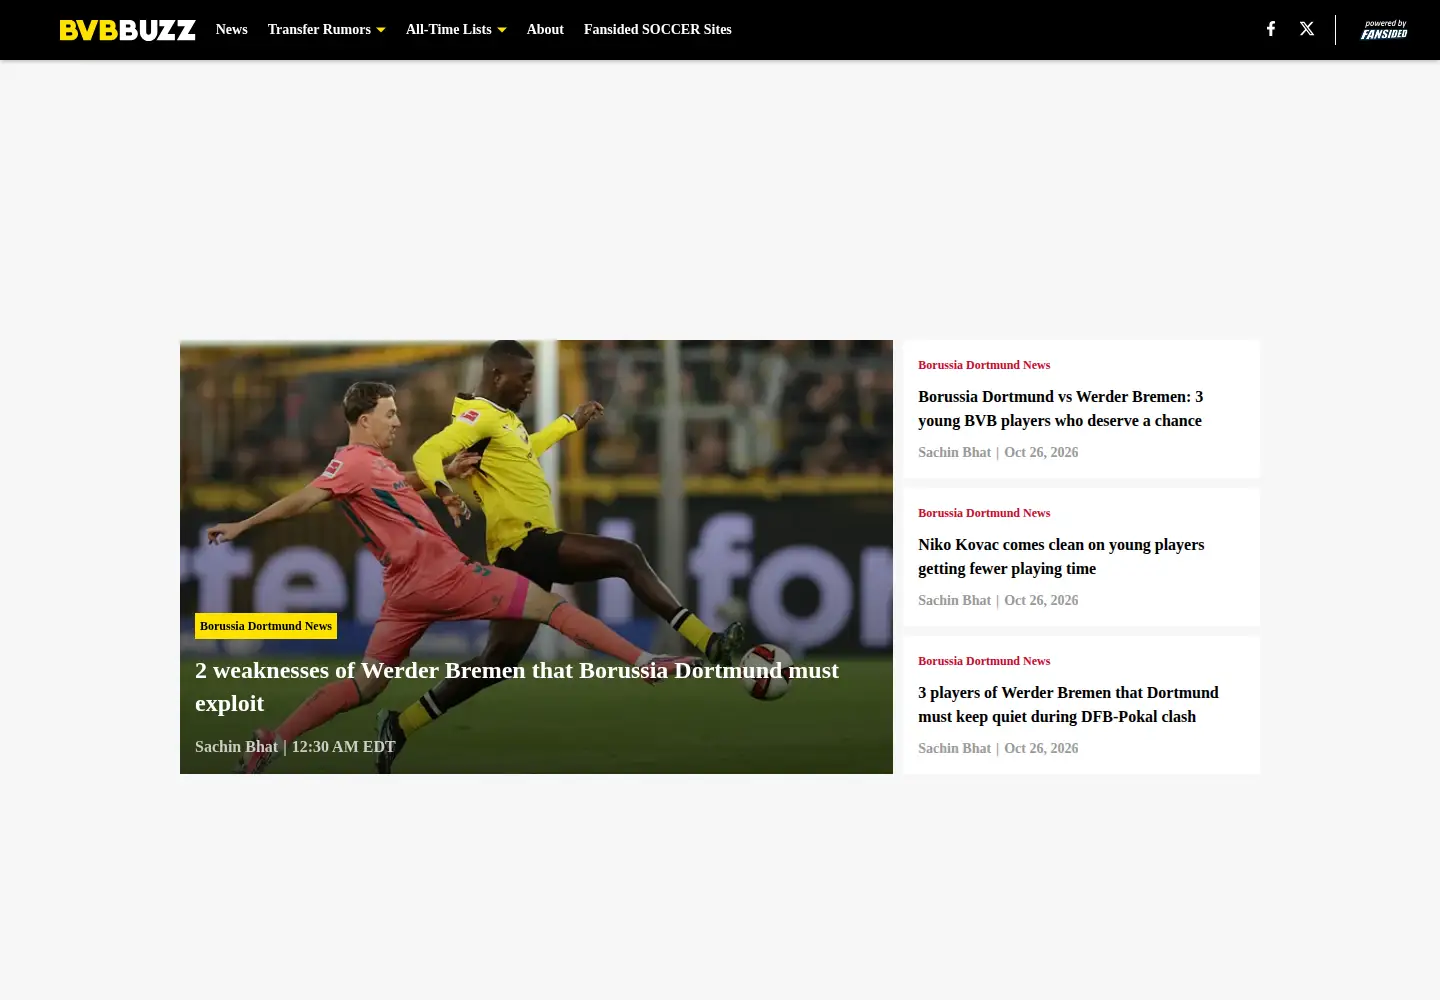Viewport: 1440px width, 1000px height.
Task: Click the yellow Borussia Dortmund News tag
Action: (x=266, y=626)
